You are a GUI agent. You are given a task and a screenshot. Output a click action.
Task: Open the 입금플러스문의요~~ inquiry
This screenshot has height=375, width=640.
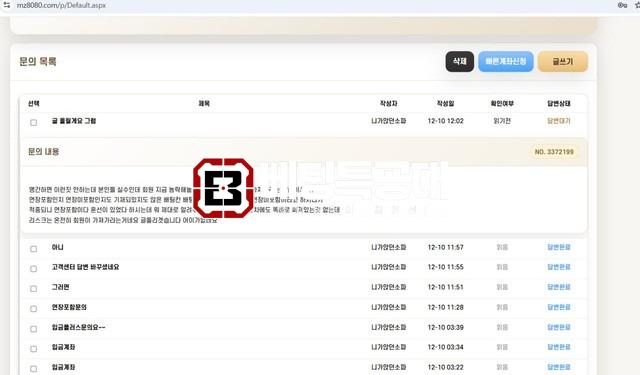78,327
